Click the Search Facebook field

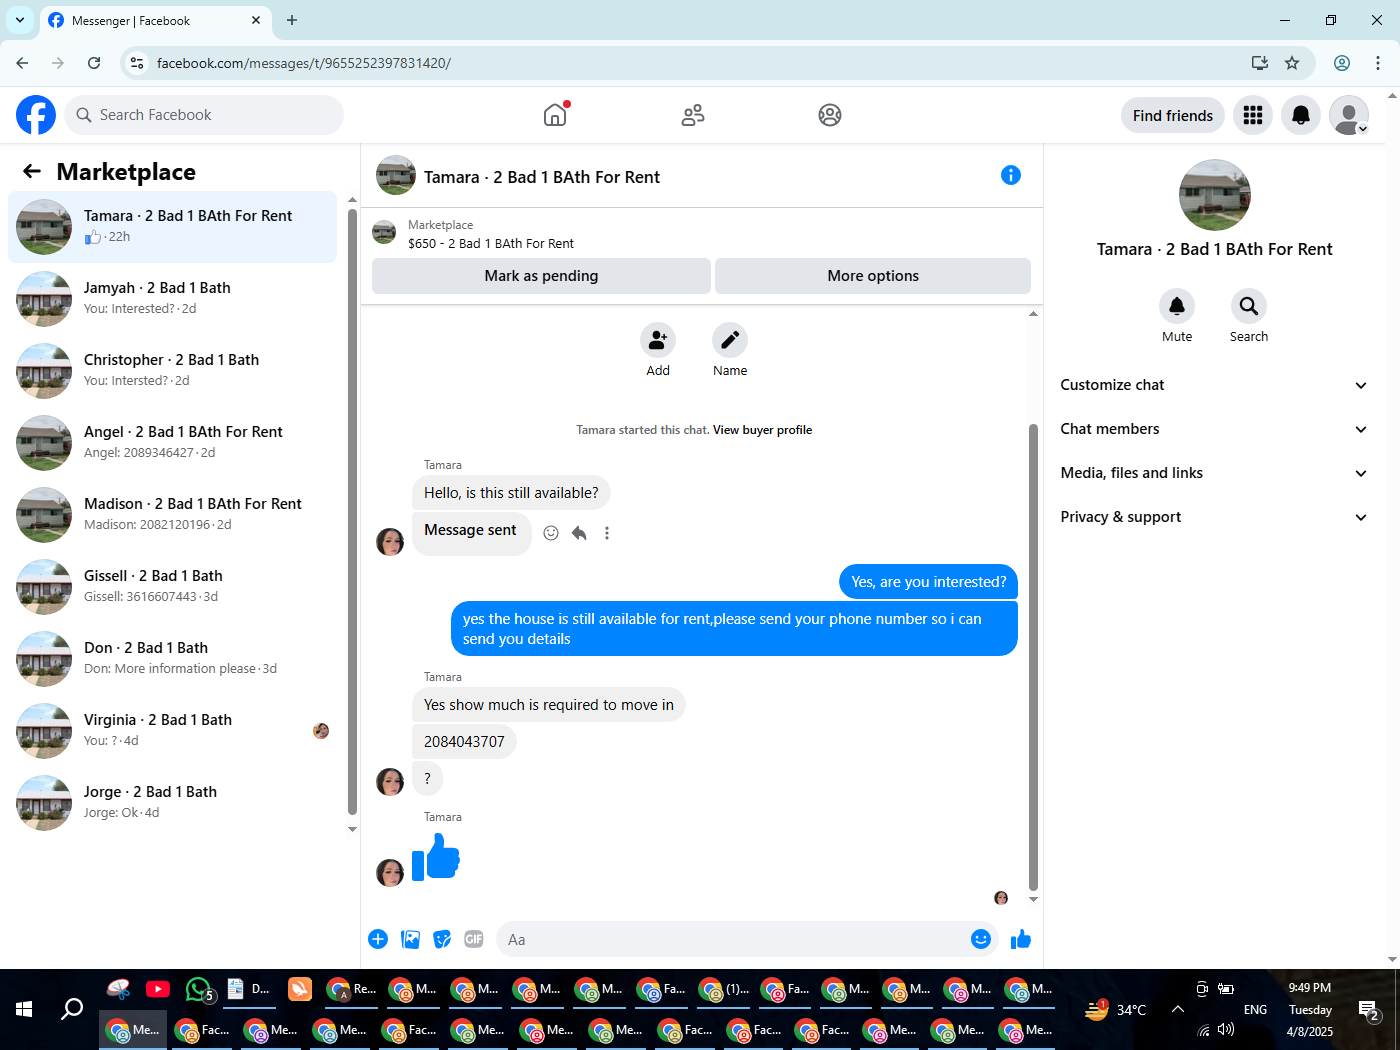click(204, 115)
